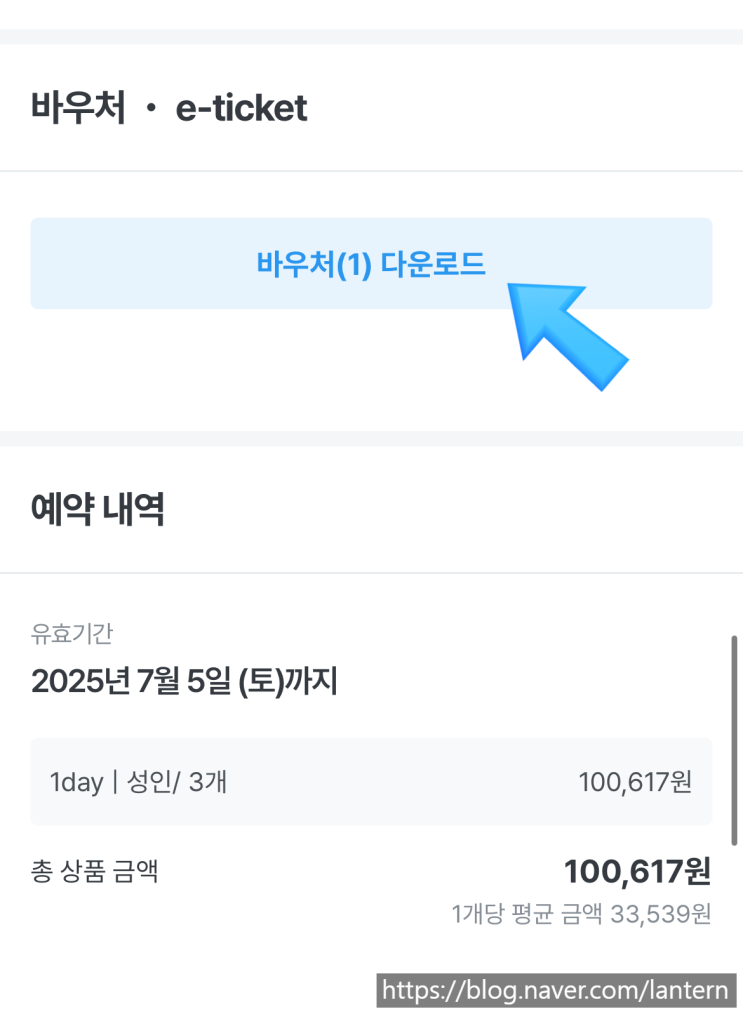
Task: Click the bold total 100,617원 amount
Action: (x=637, y=871)
